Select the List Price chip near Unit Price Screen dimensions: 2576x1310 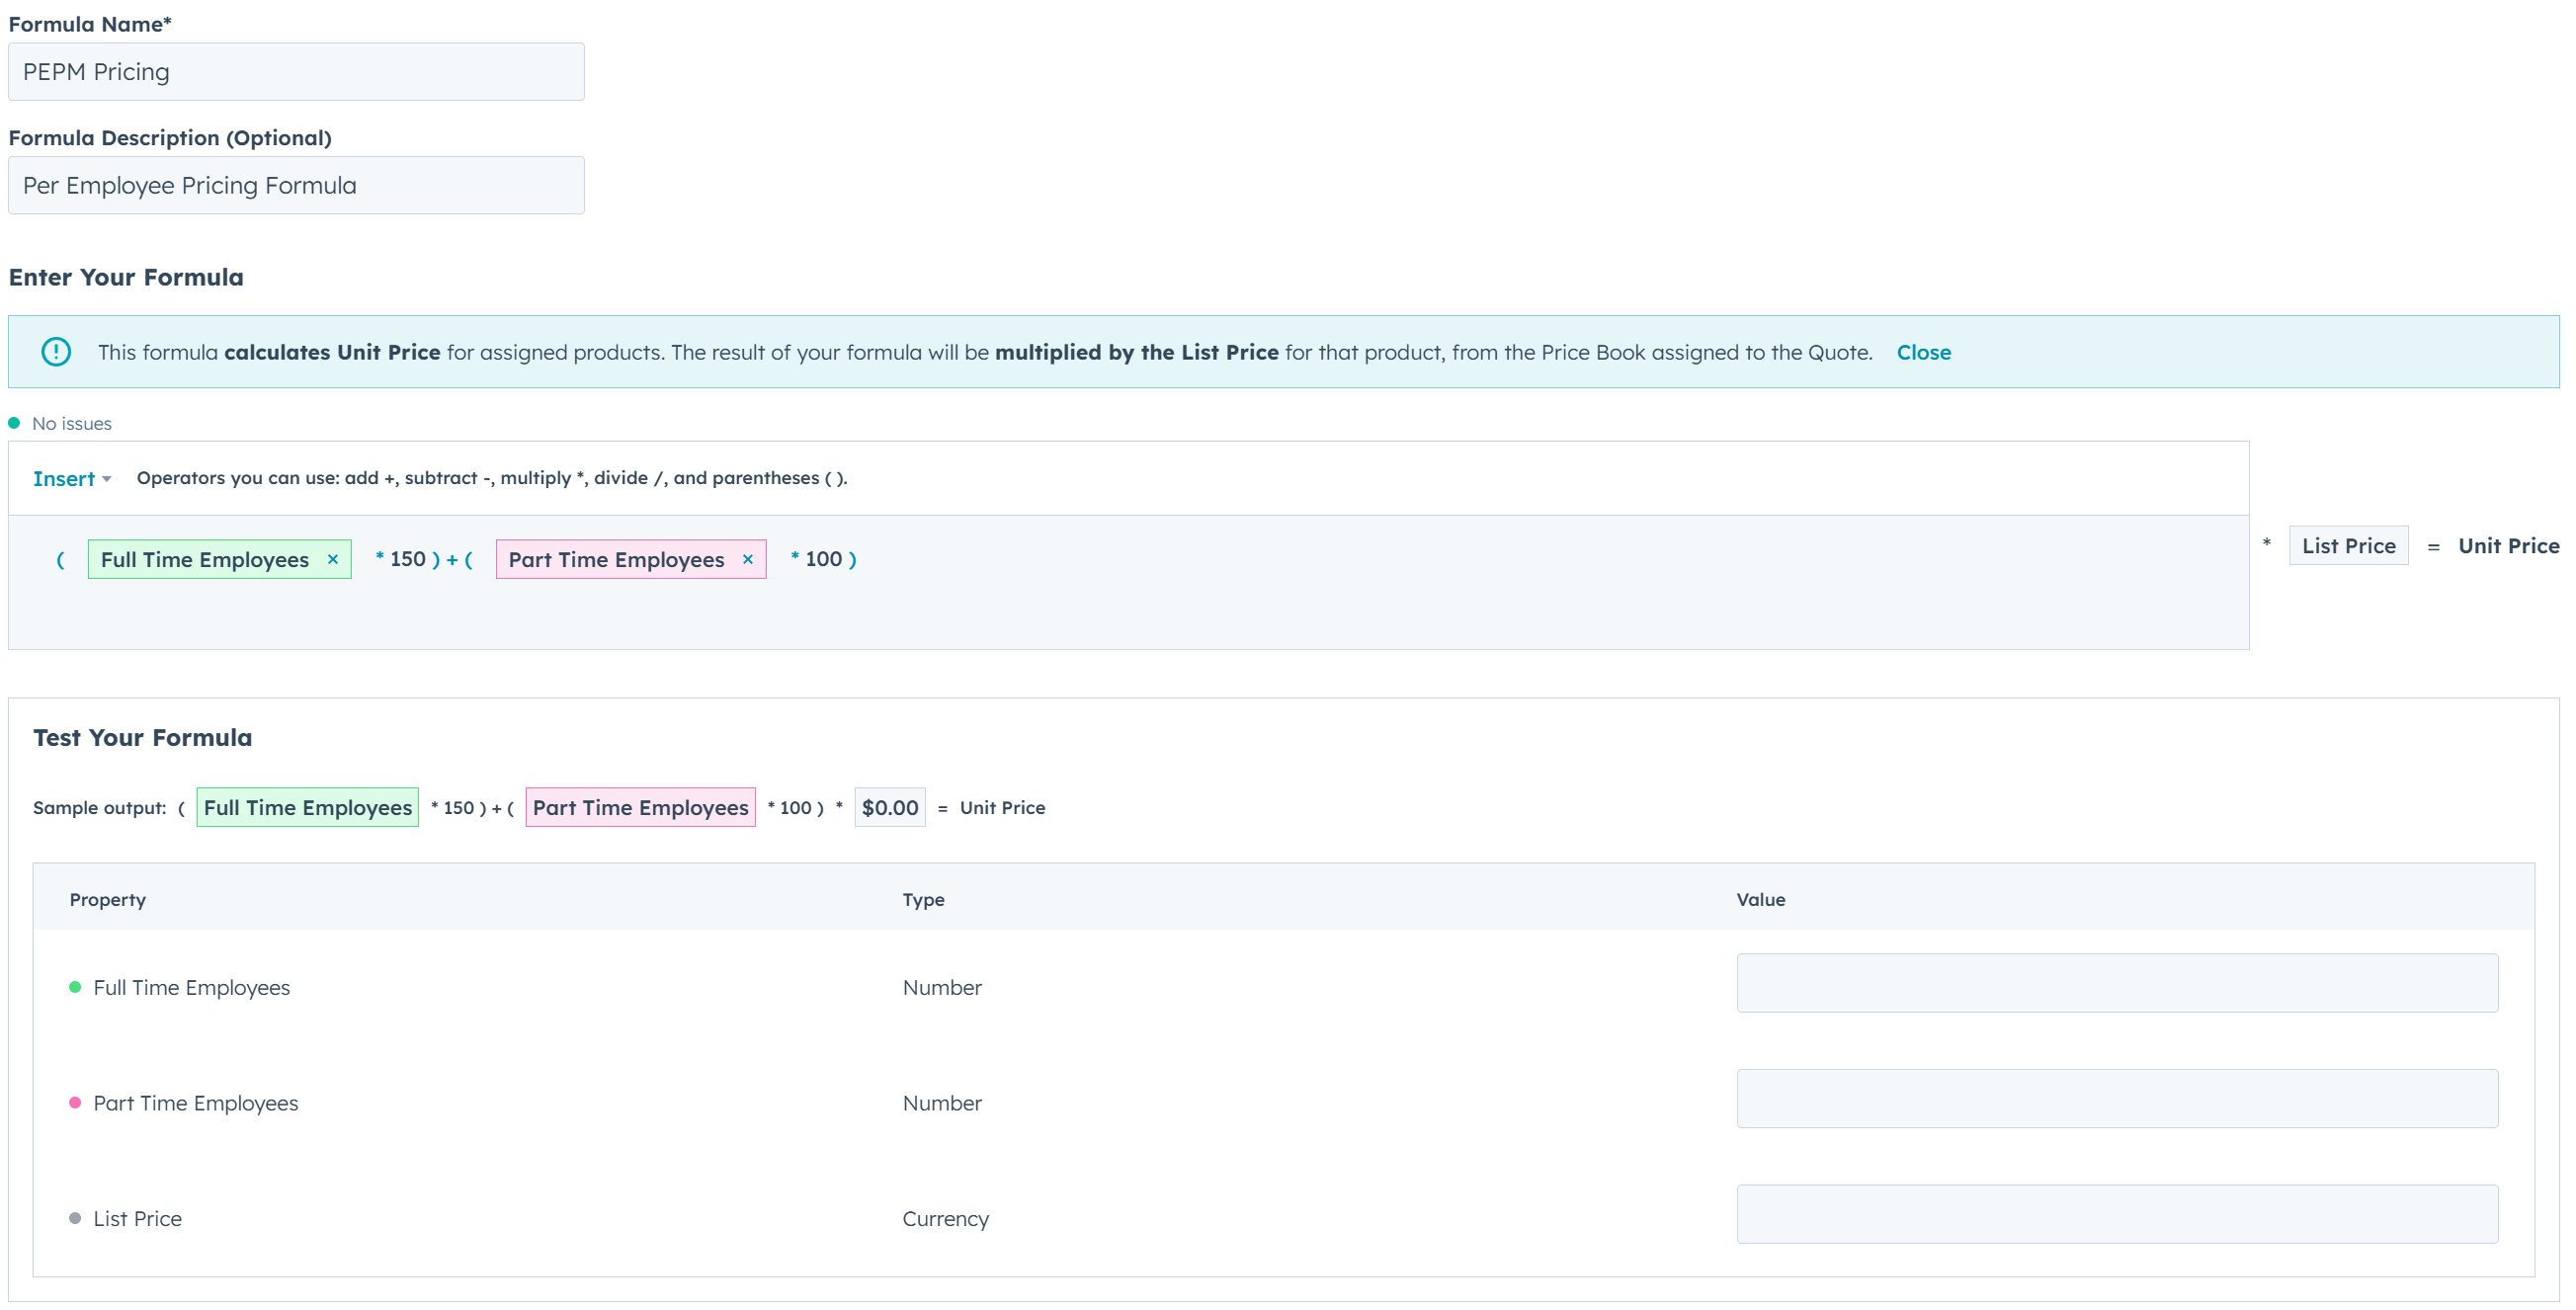click(2348, 545)
